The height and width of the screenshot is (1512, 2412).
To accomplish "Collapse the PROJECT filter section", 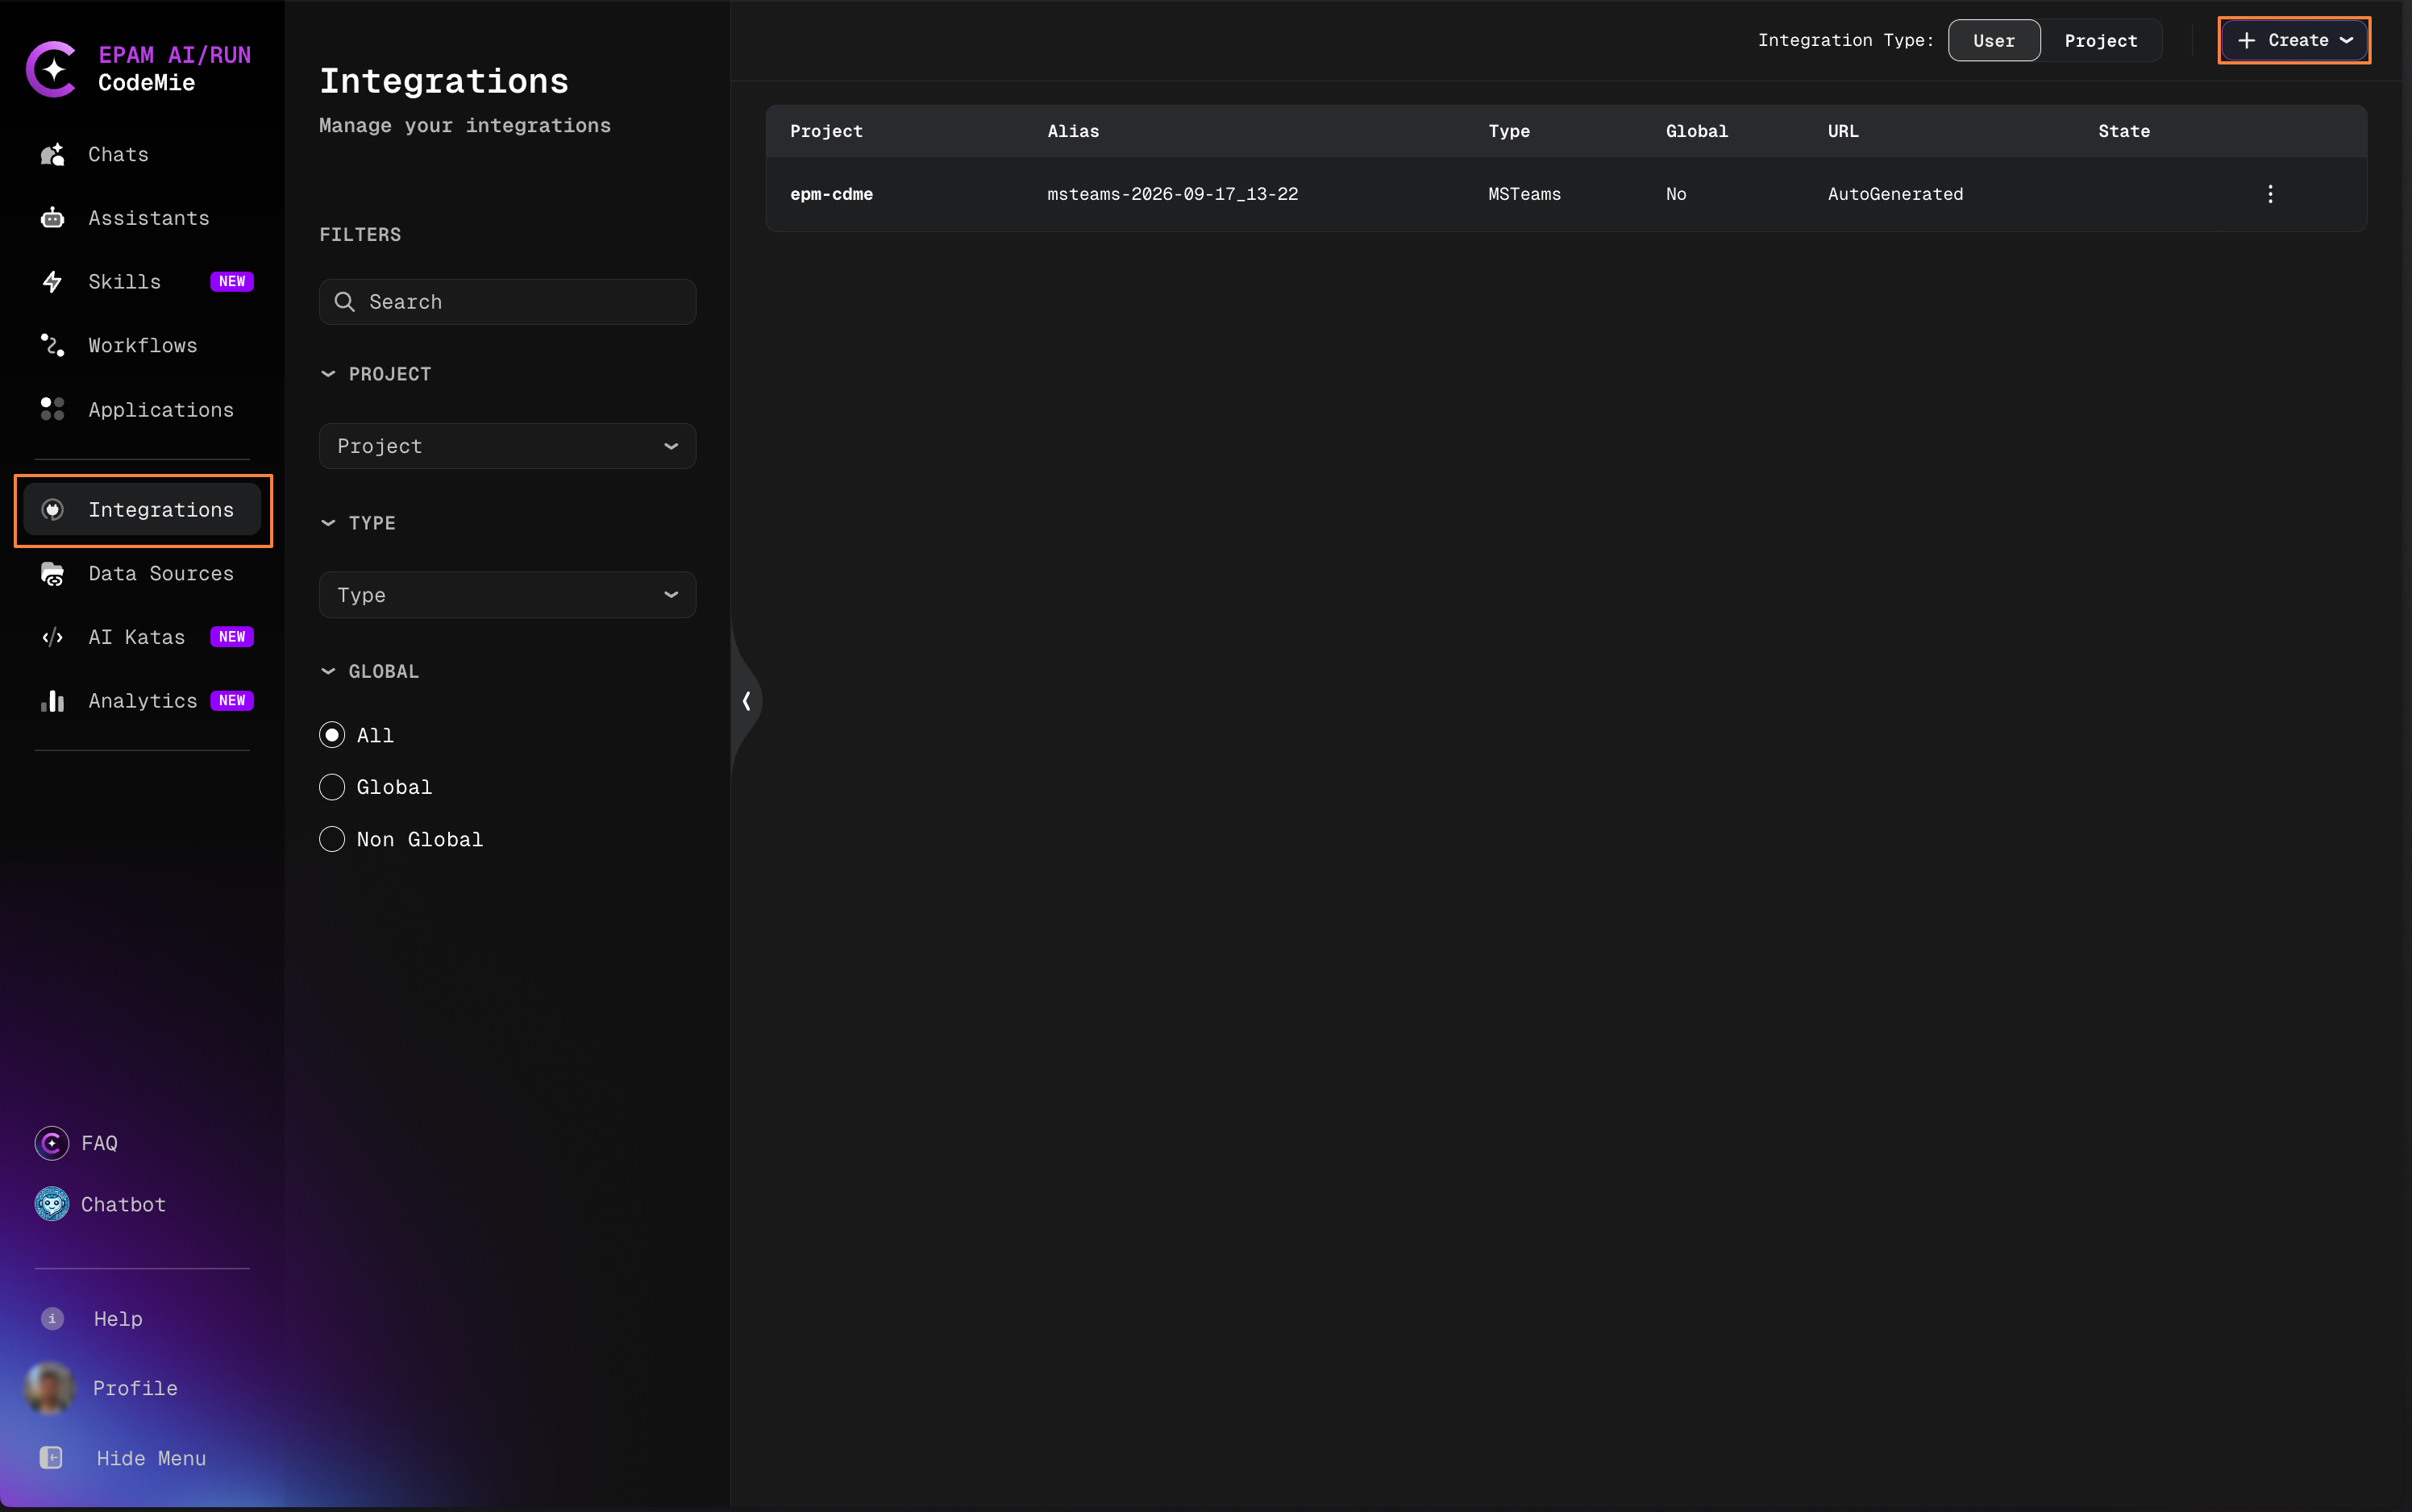I will pos(328,374).
